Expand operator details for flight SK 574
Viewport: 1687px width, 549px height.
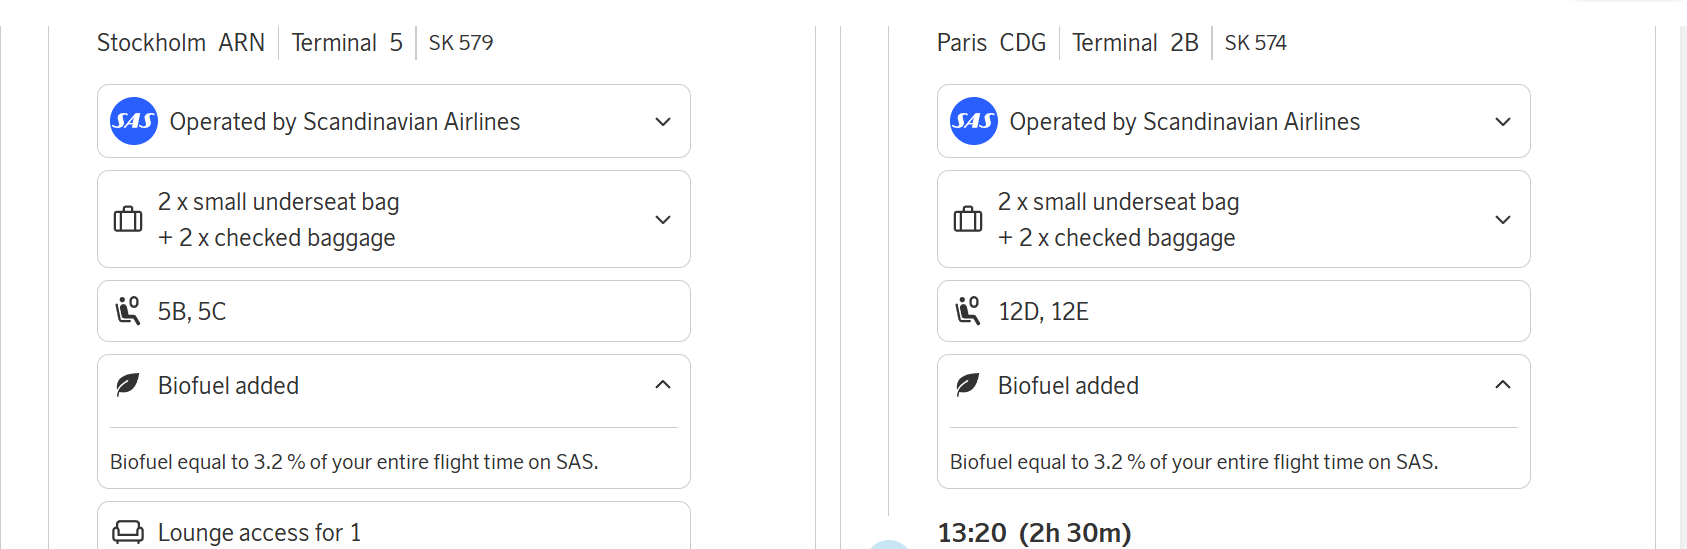tap(1503, 122)
